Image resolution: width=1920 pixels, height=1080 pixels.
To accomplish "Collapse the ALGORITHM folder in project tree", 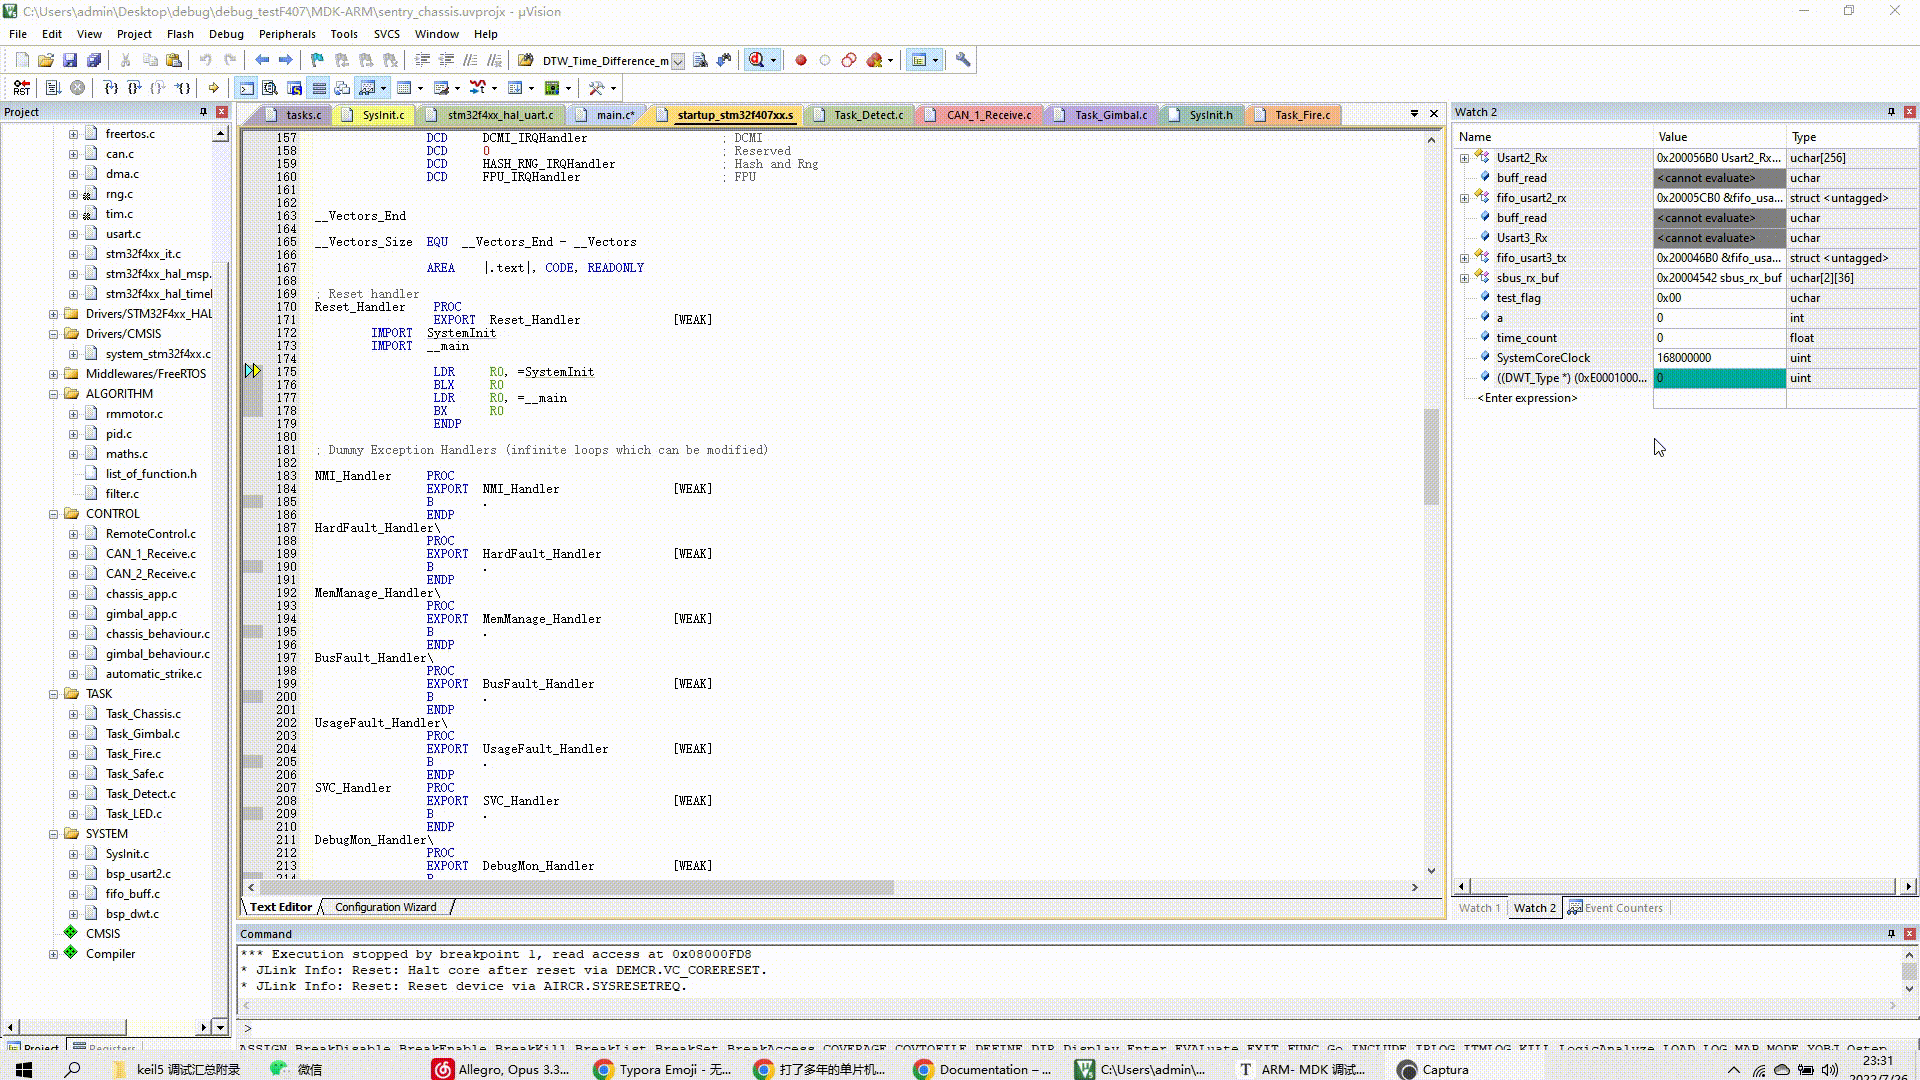I will pyautogui.click(x=54, y=394).
